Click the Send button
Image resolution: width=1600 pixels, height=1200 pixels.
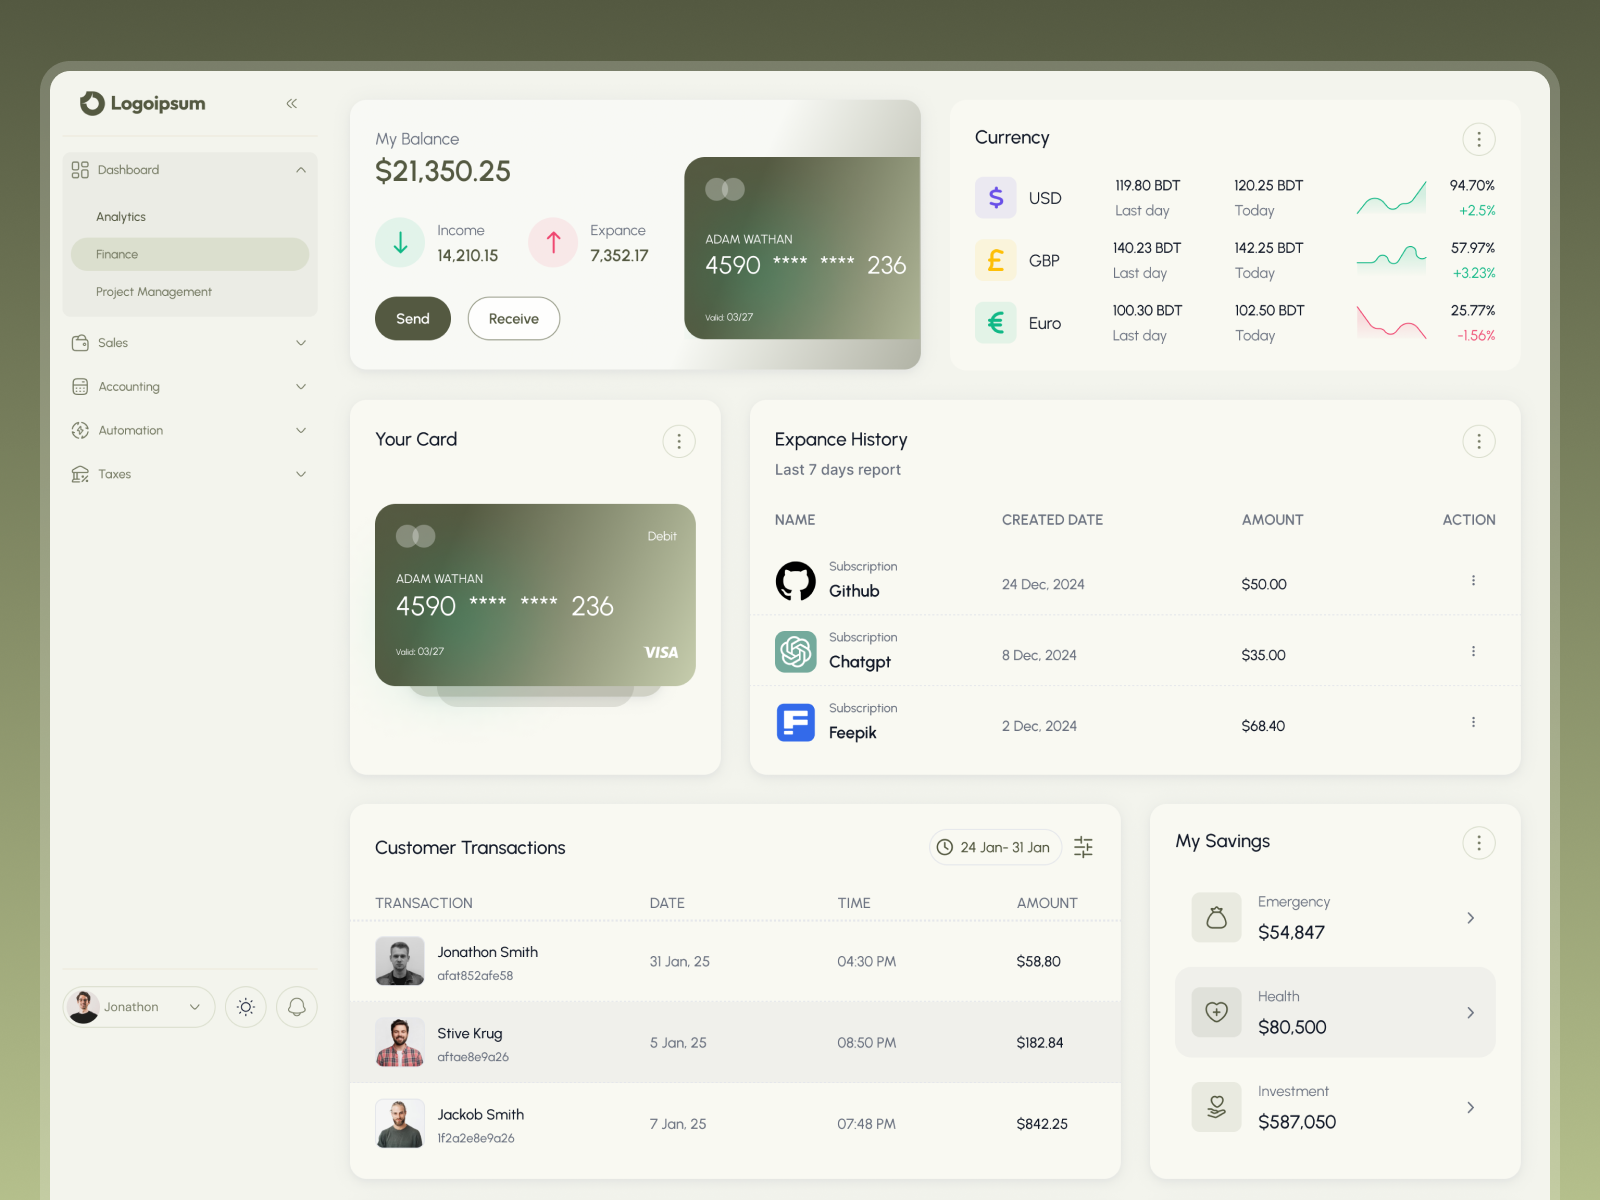pyautogui.click(x=413, y=319)
